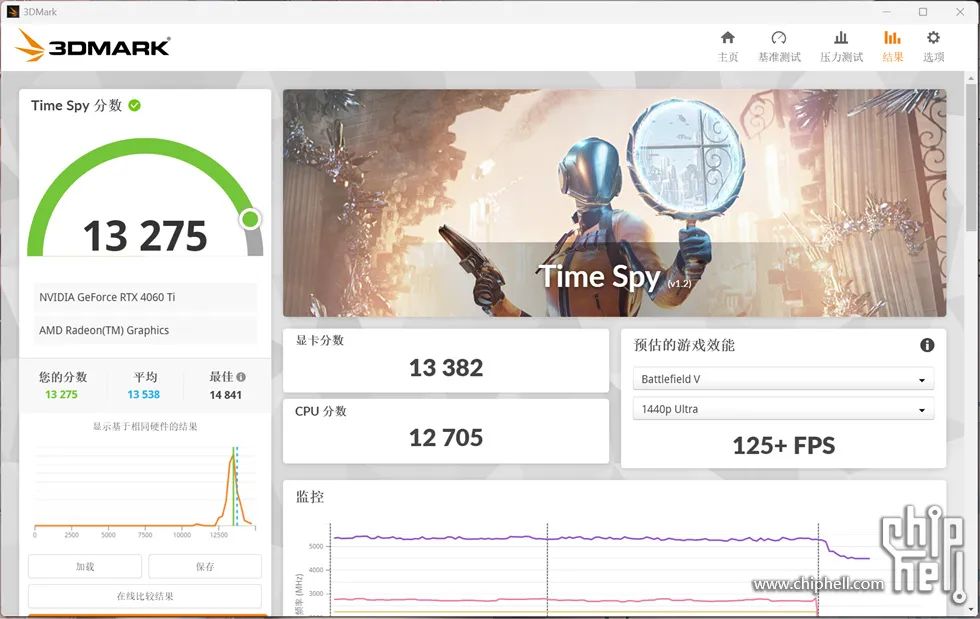
Task: Click the 13 275 overall score
Action: [x=145, y=236]
